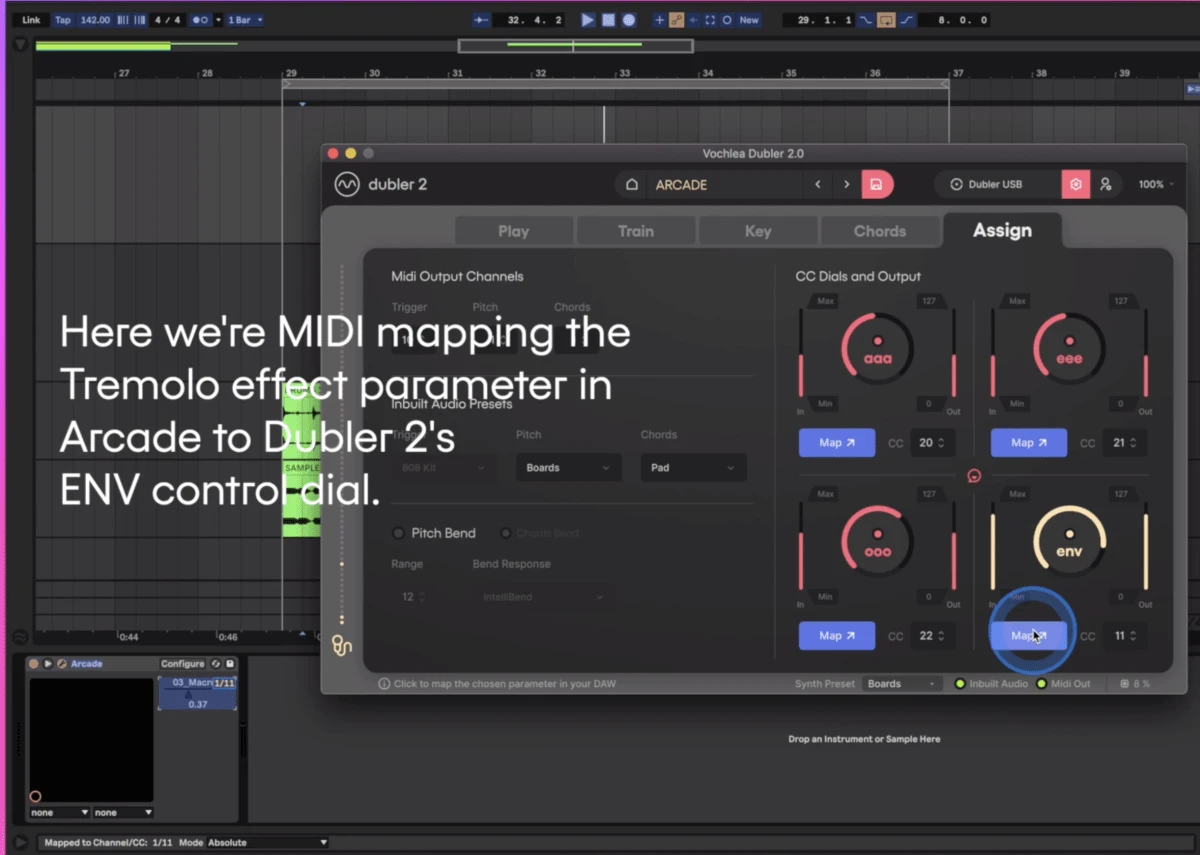This screenshot has width=1200, height=855.
Task: Toggle the Midi Out indicator
Action: [x=1042, y=684]
